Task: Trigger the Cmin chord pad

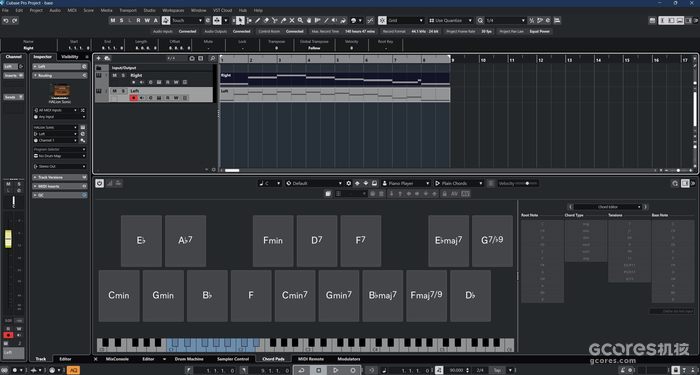Action: coord(119,296)
